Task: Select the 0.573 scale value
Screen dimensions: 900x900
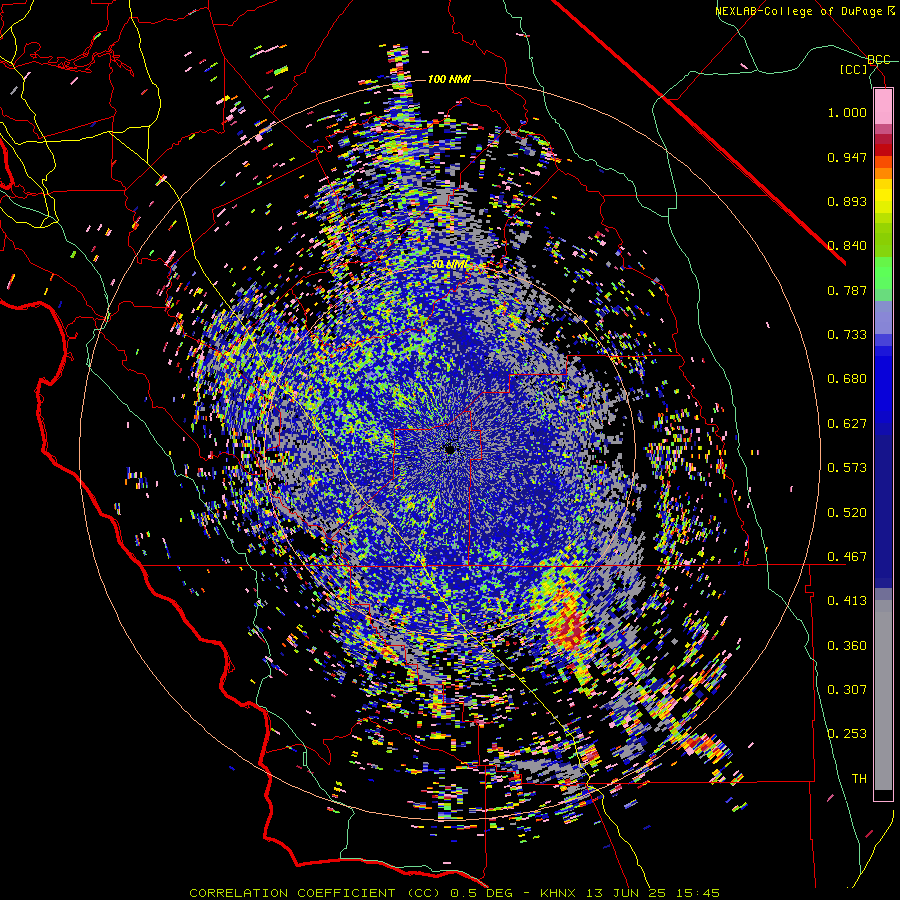Action: tap(847, 468)
